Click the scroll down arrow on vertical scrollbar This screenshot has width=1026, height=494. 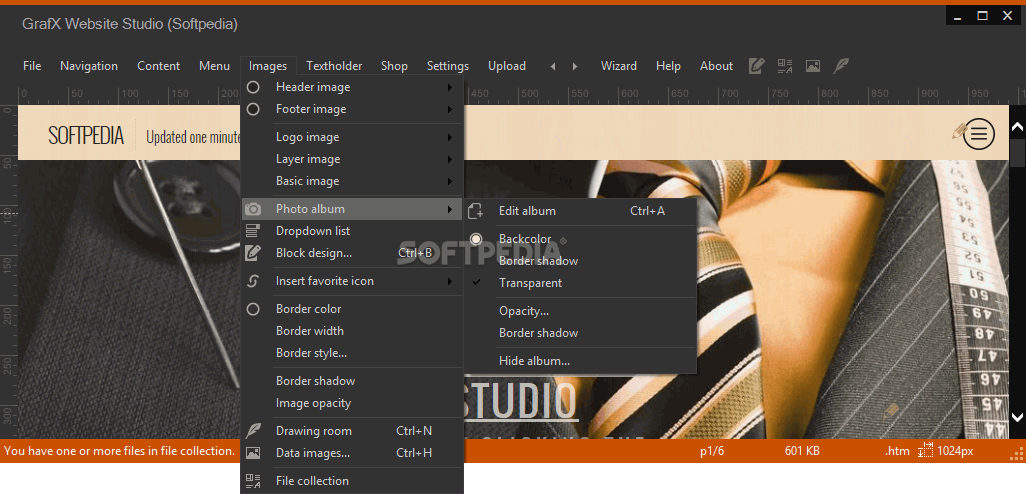click(1017, 417)
